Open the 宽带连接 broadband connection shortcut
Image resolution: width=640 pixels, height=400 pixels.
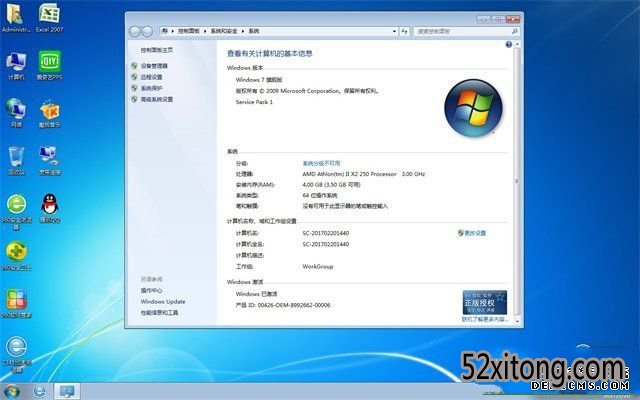pos(49,161)
